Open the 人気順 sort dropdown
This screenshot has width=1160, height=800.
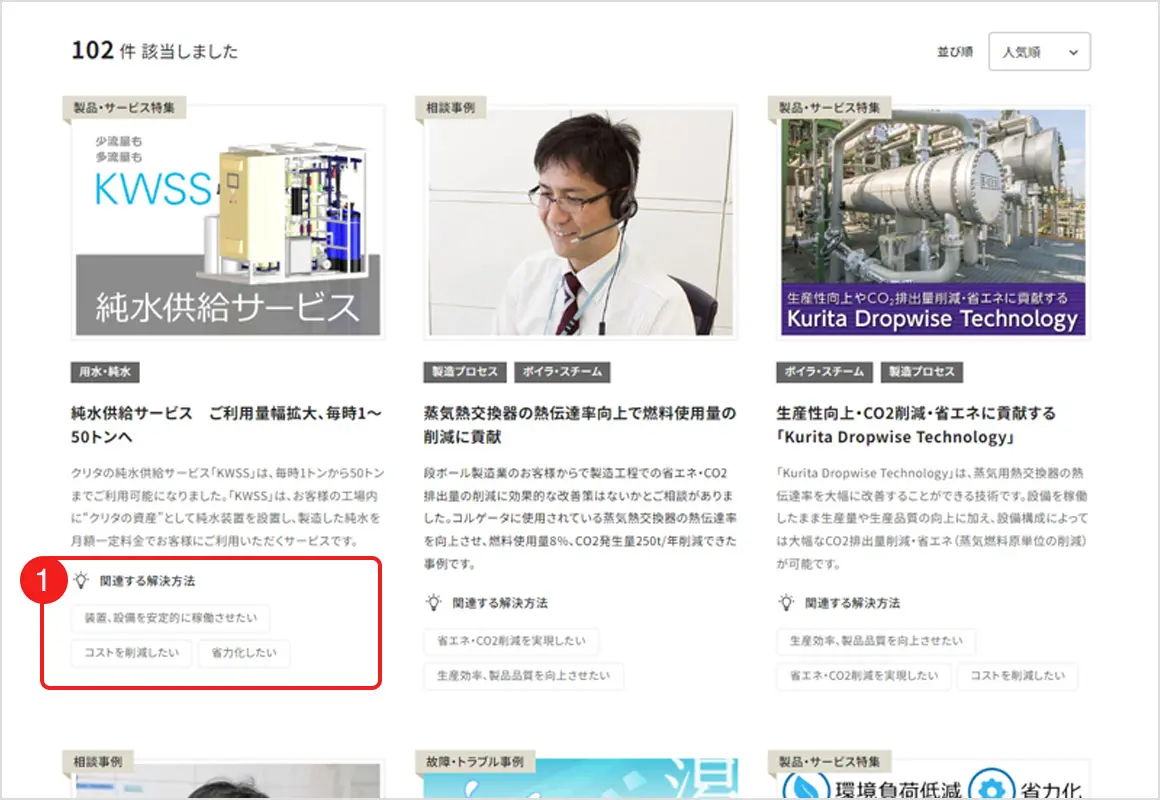click(x=1038, y=53)
